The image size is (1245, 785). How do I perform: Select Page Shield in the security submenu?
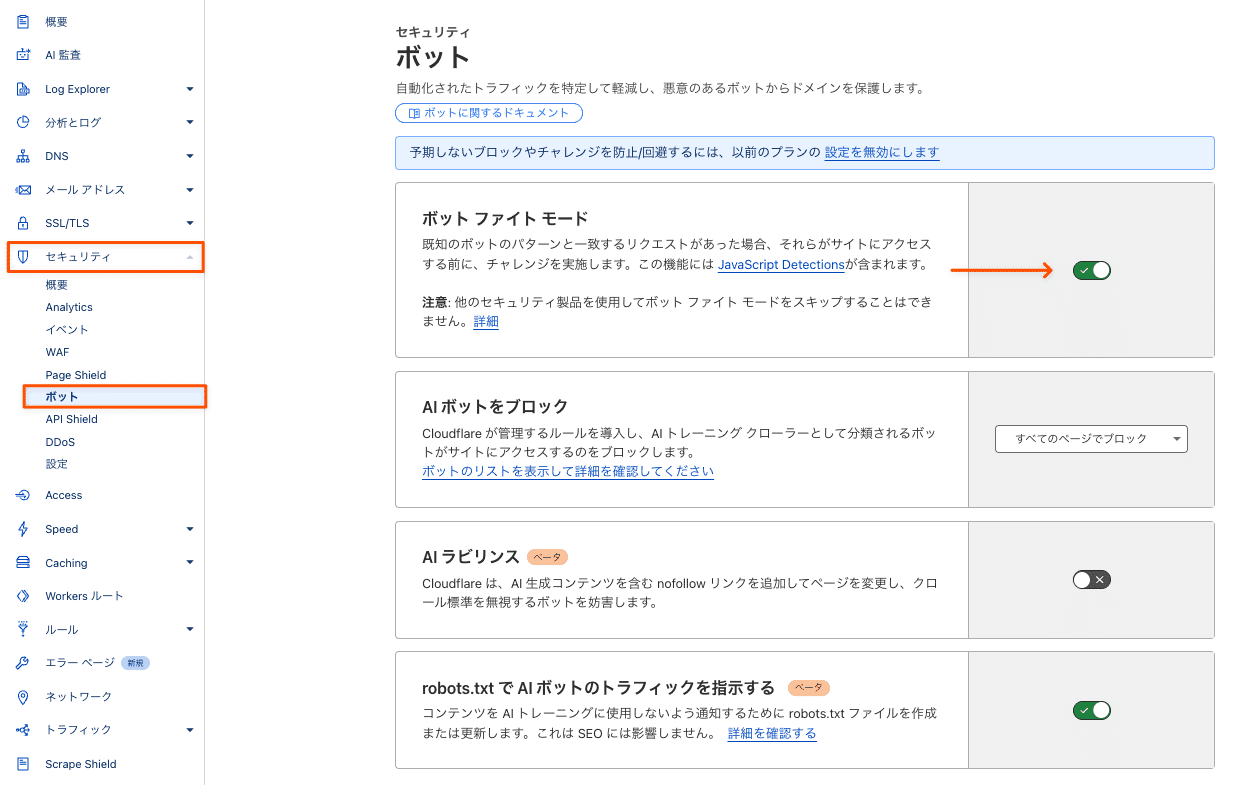73,374
